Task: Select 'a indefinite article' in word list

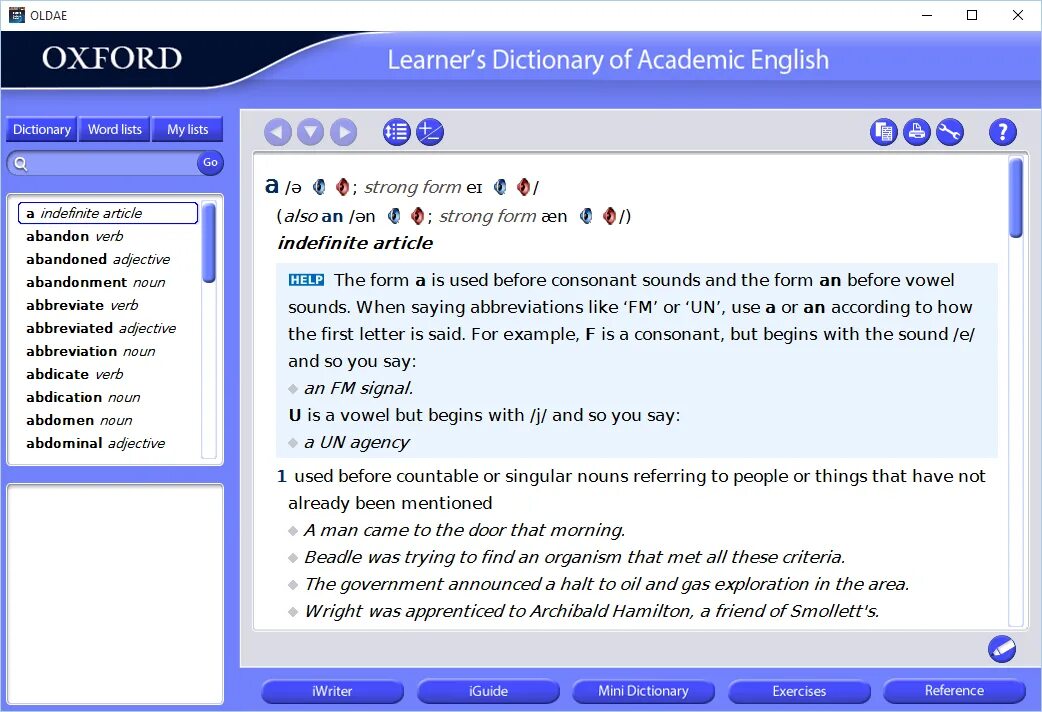Action: click(x=108, y=213)
